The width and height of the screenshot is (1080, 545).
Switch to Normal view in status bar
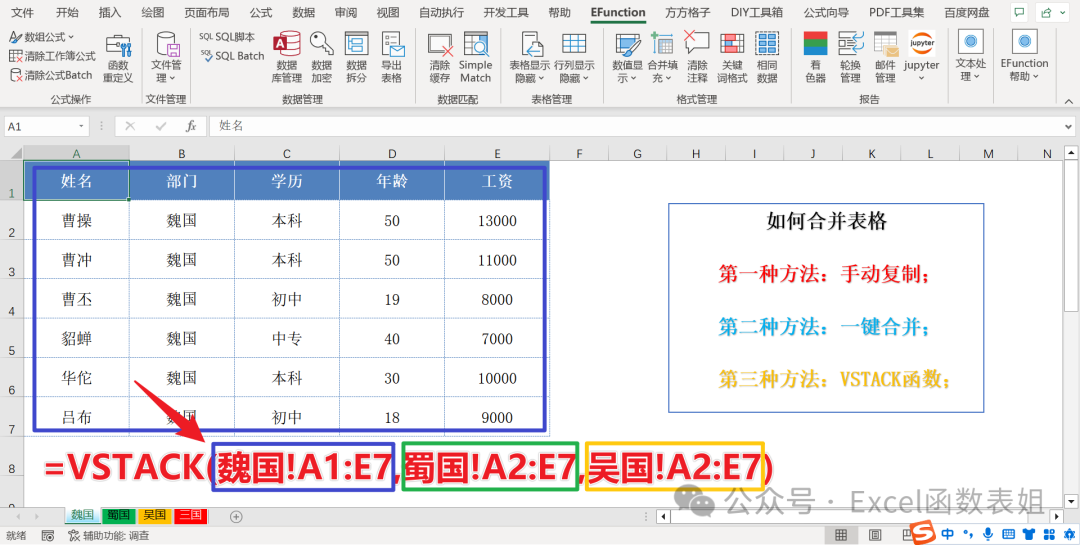pos(841,535)
